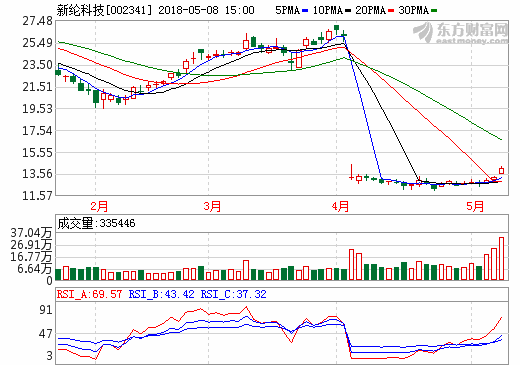Click the 6.64万 volume axis label
The image size is (520, 365).
point(35,269)
